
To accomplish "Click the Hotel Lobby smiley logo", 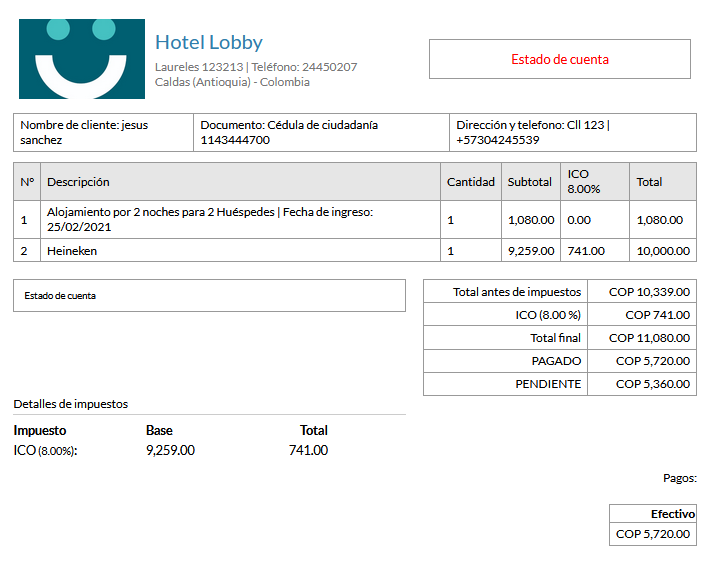I will tap(82, 59).
